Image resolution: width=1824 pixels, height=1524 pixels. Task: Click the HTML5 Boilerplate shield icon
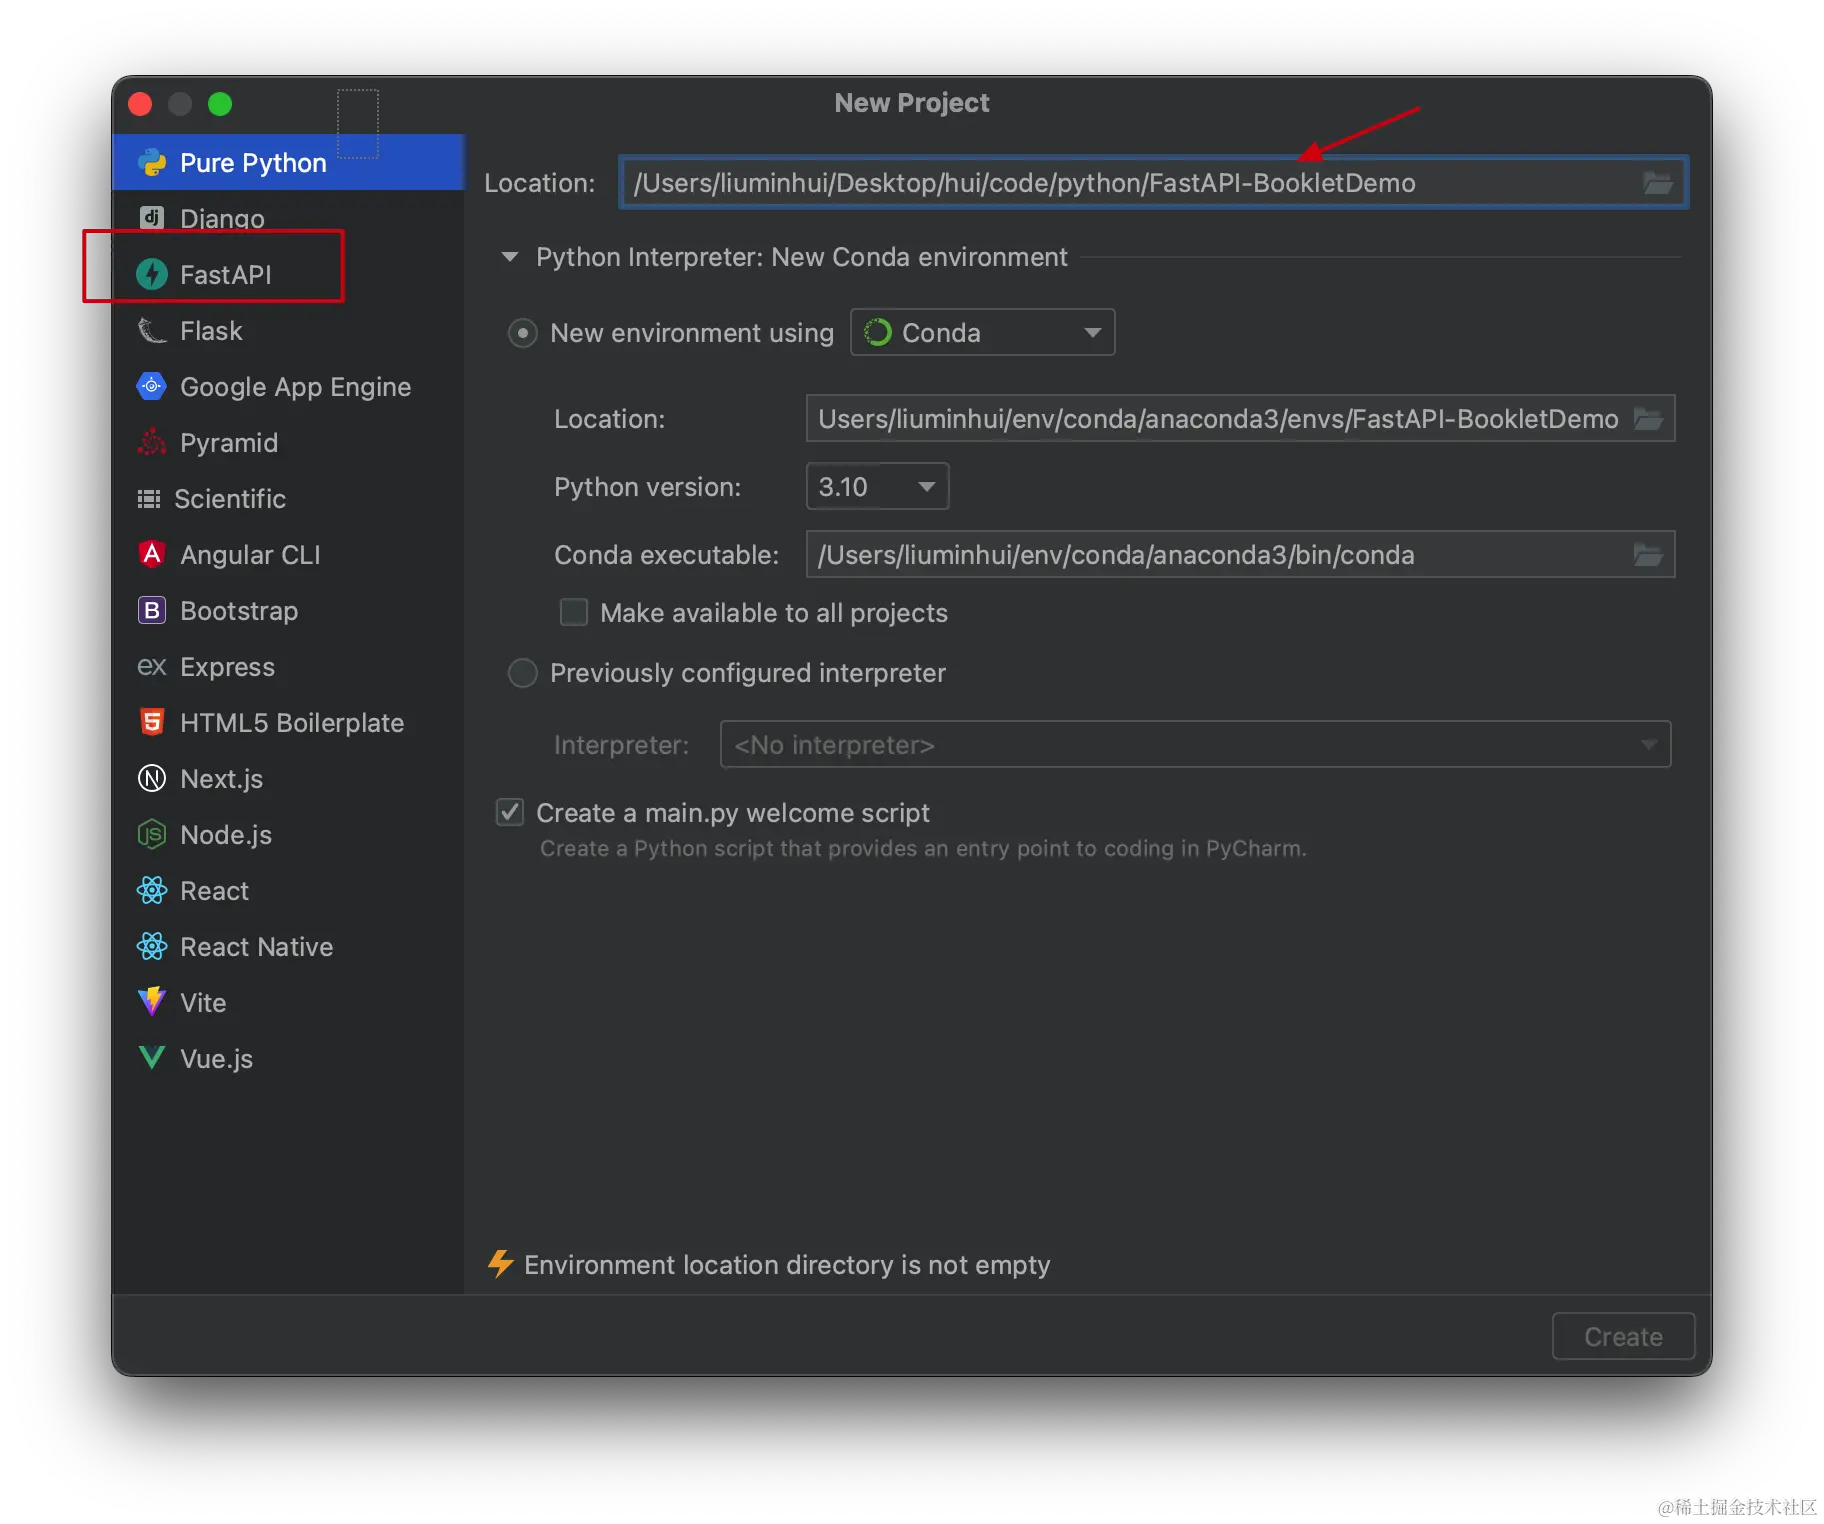152,722
